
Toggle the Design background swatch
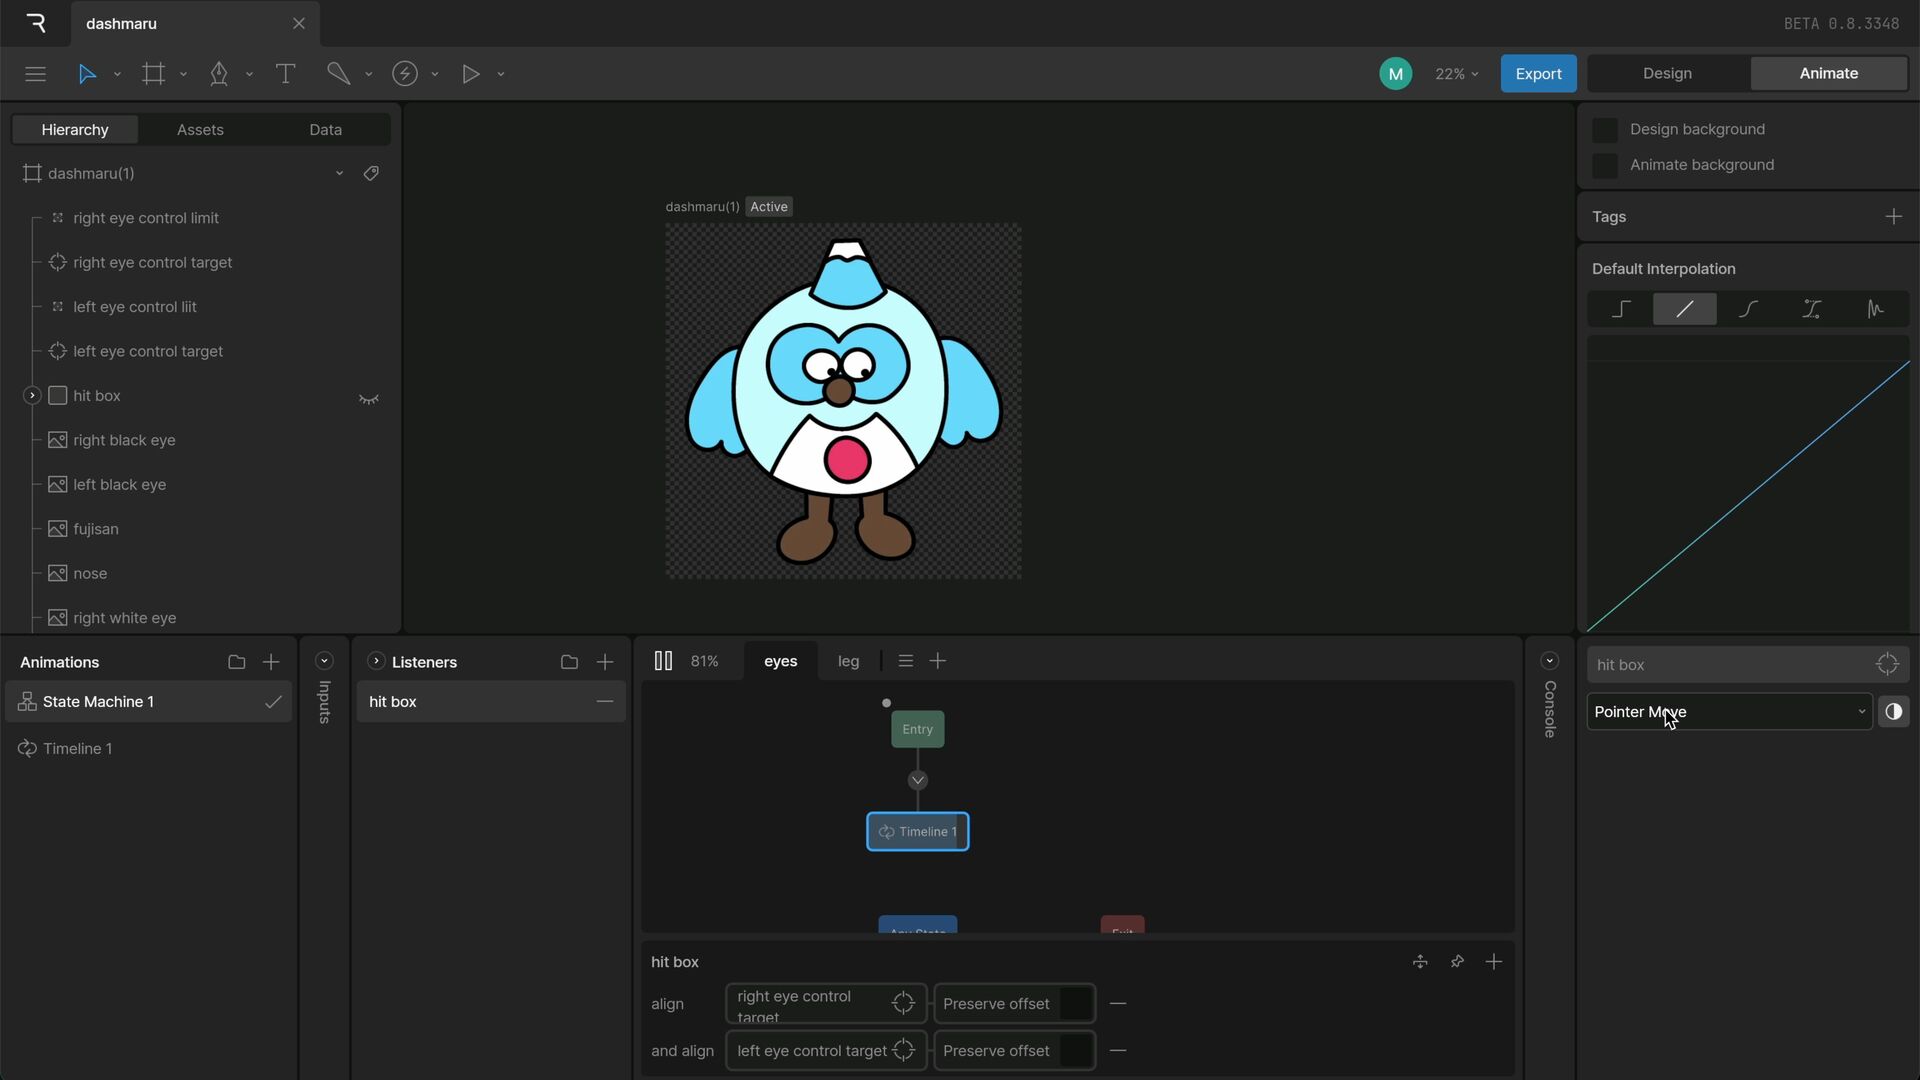coord(1605,130)
